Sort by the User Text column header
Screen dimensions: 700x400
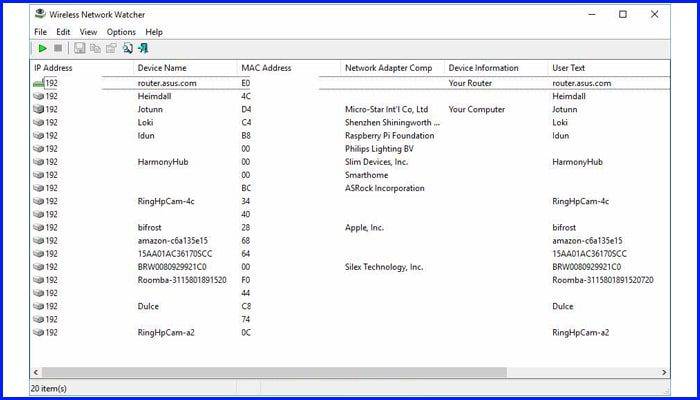point(608,68)
